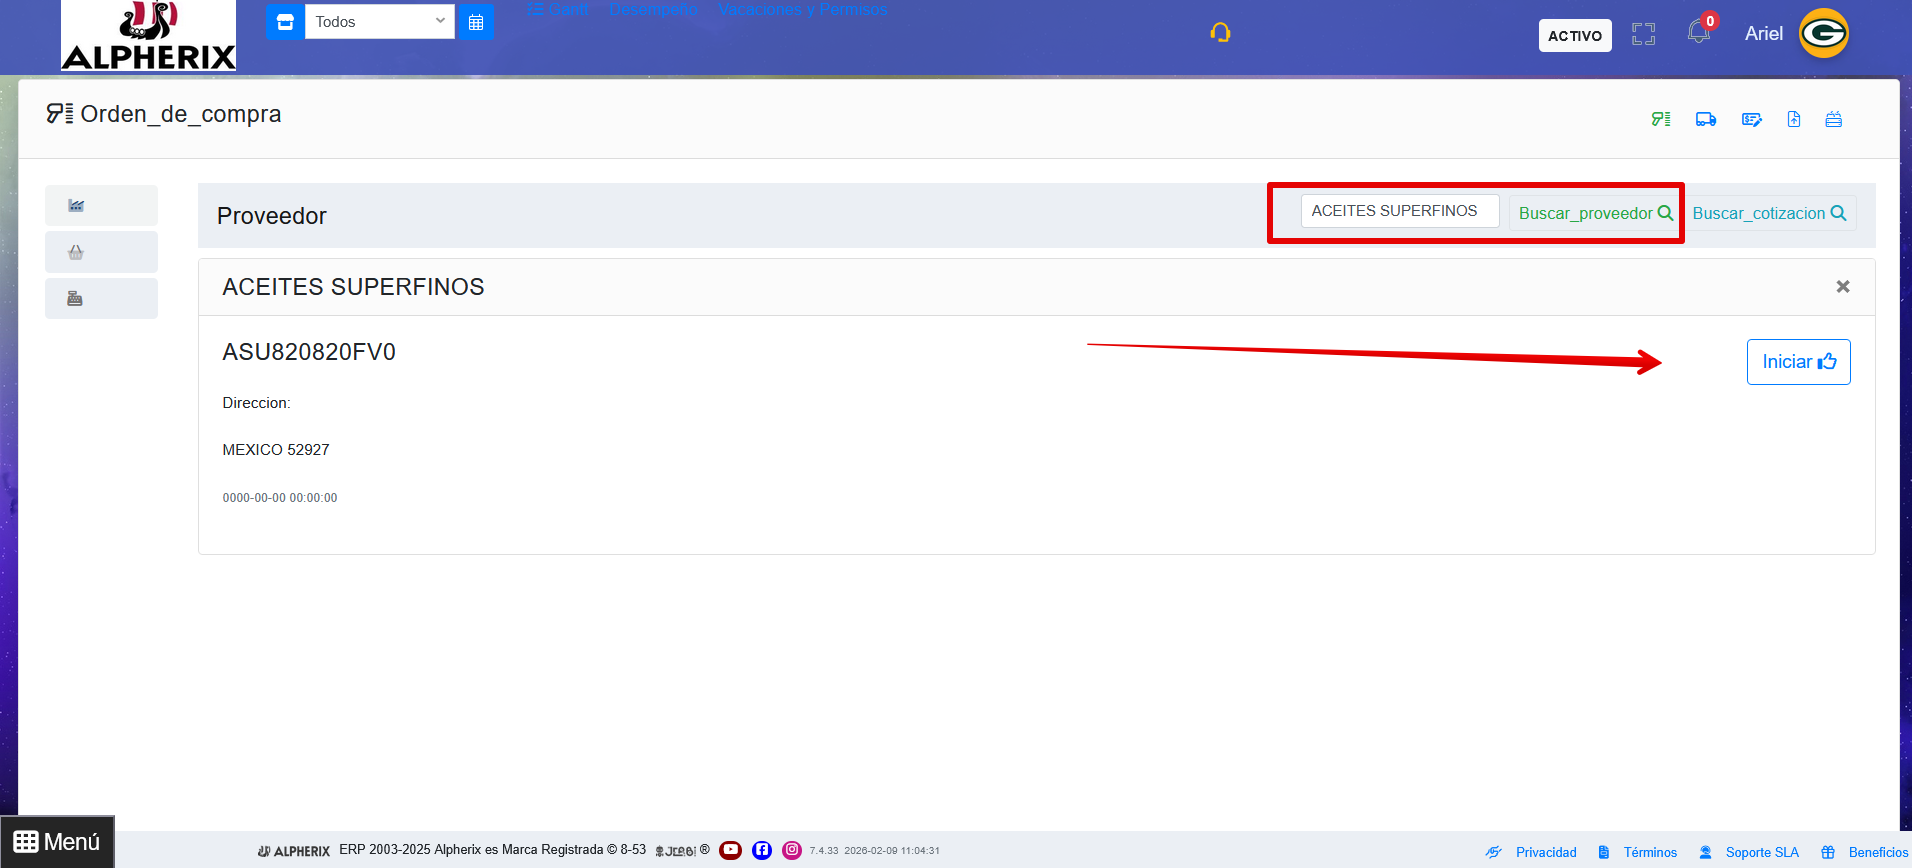Click the Buscar_proveedor button
1912x868 pixels.
click(x=1594, y=213)
